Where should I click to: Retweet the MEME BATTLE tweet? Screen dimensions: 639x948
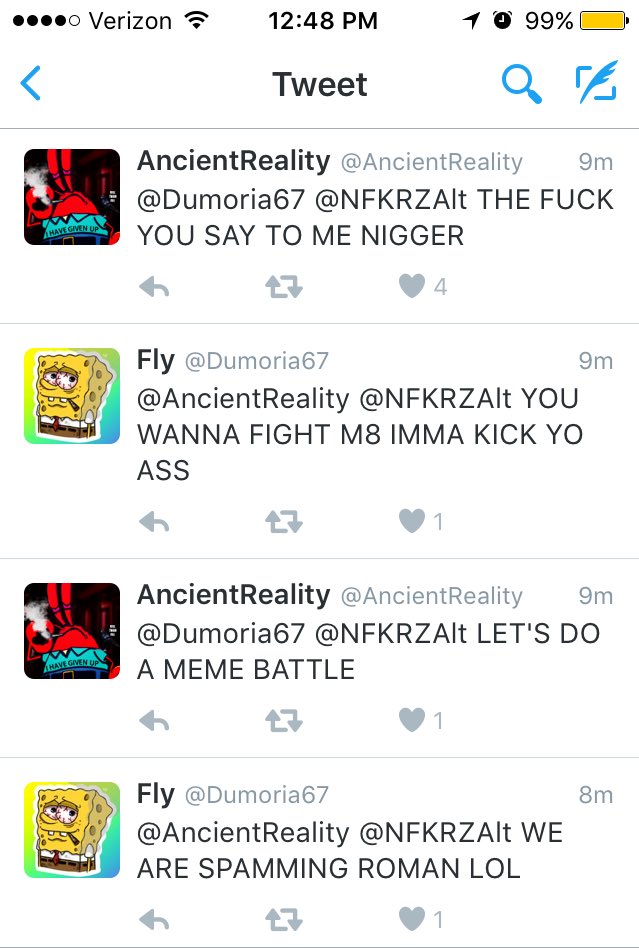(x=284, y=720)
